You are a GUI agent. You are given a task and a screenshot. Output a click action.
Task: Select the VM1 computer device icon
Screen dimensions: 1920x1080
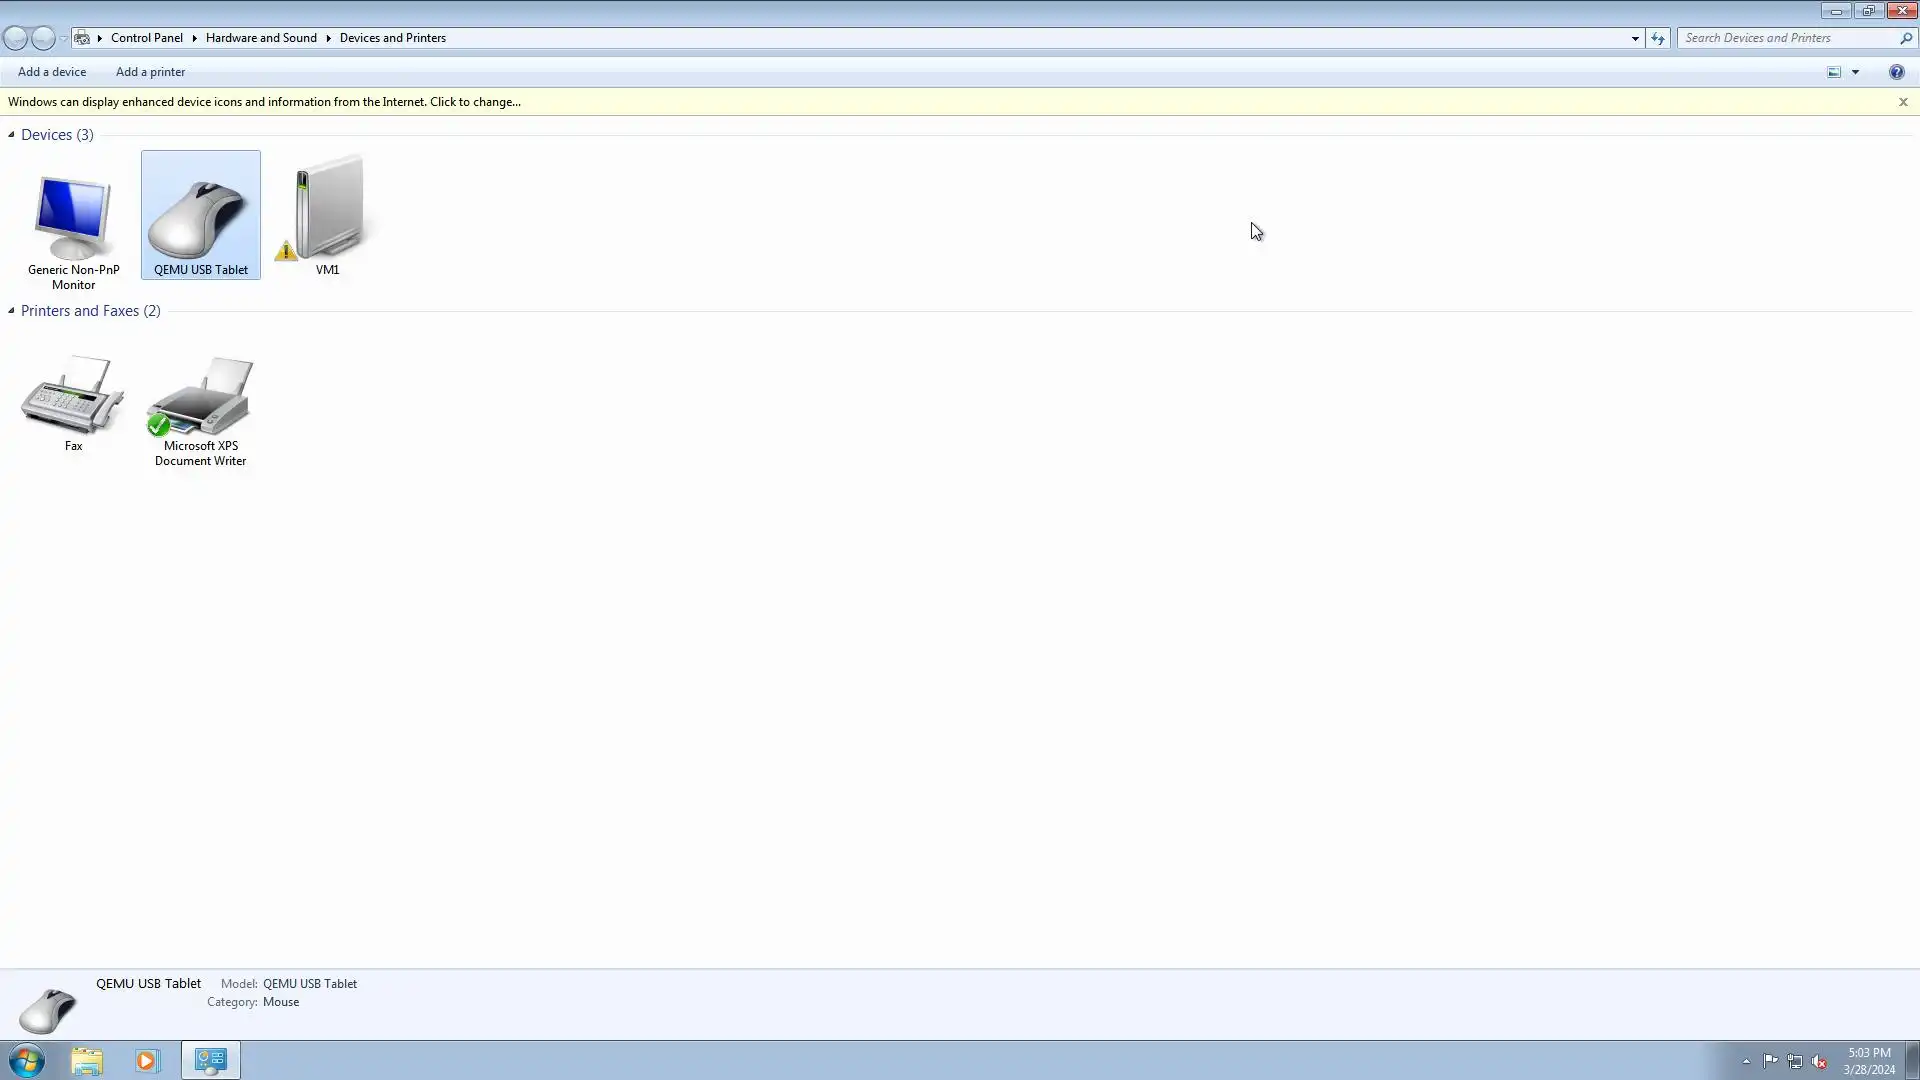click(x=327, y=210)
